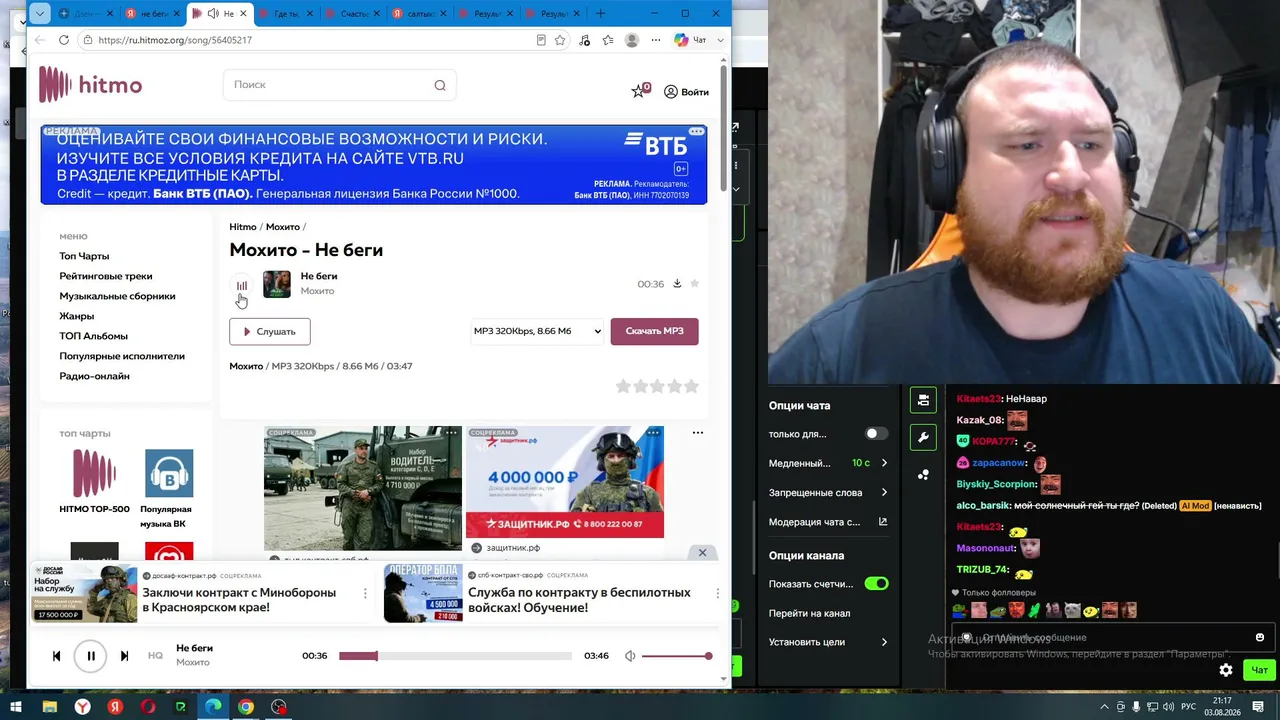Skip to the next track in the player

[124, 656]
